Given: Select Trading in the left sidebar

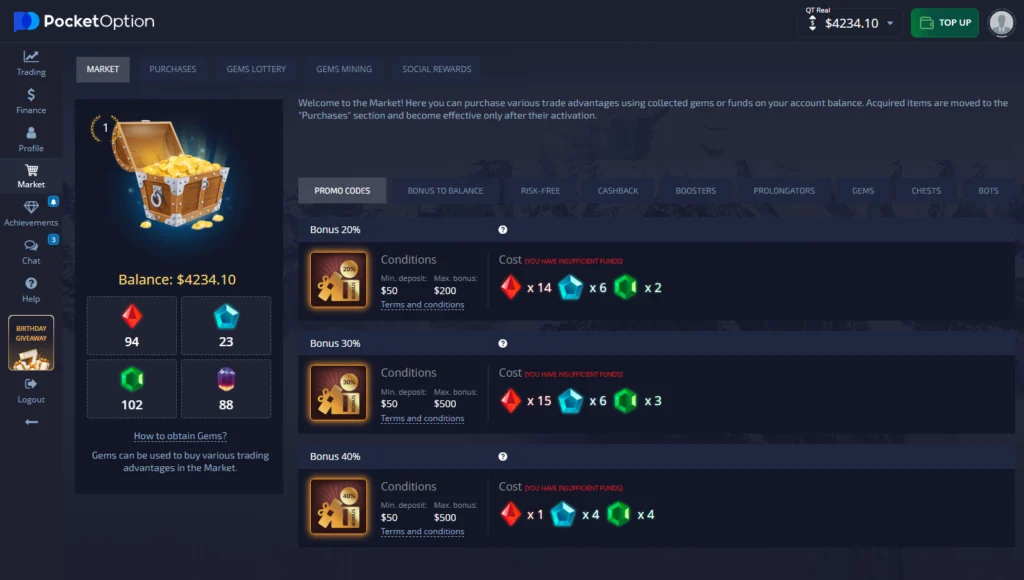Looking at the screenshot, I should (x=31, y=64).
